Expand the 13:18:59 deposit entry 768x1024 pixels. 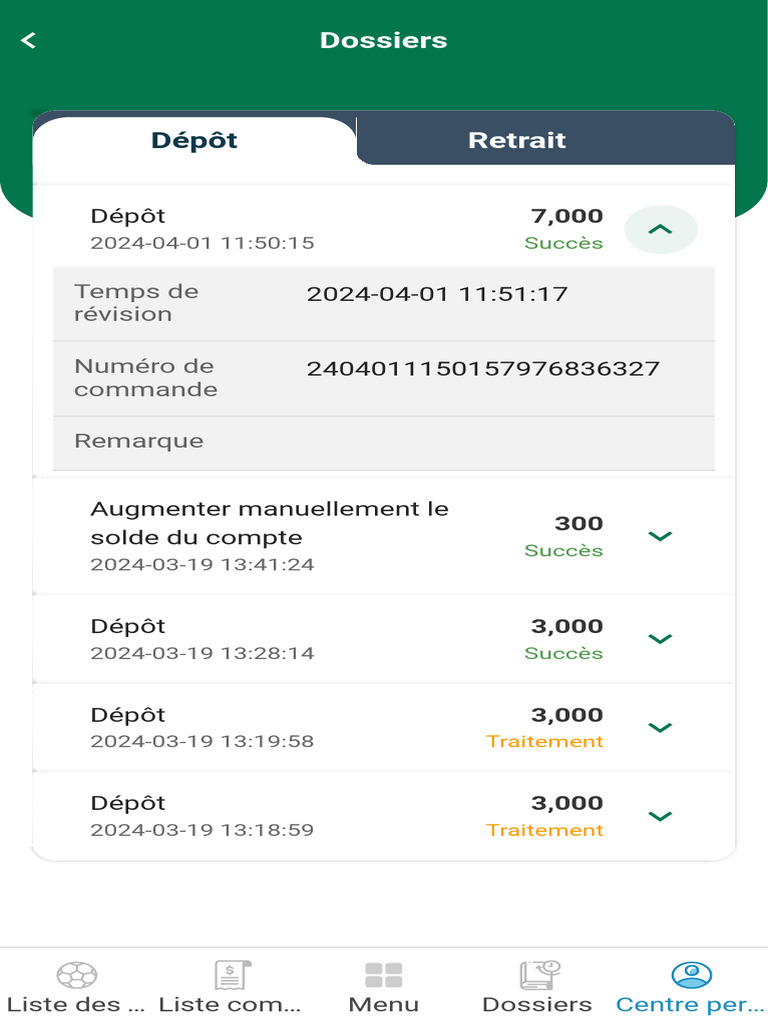point(660,816)
